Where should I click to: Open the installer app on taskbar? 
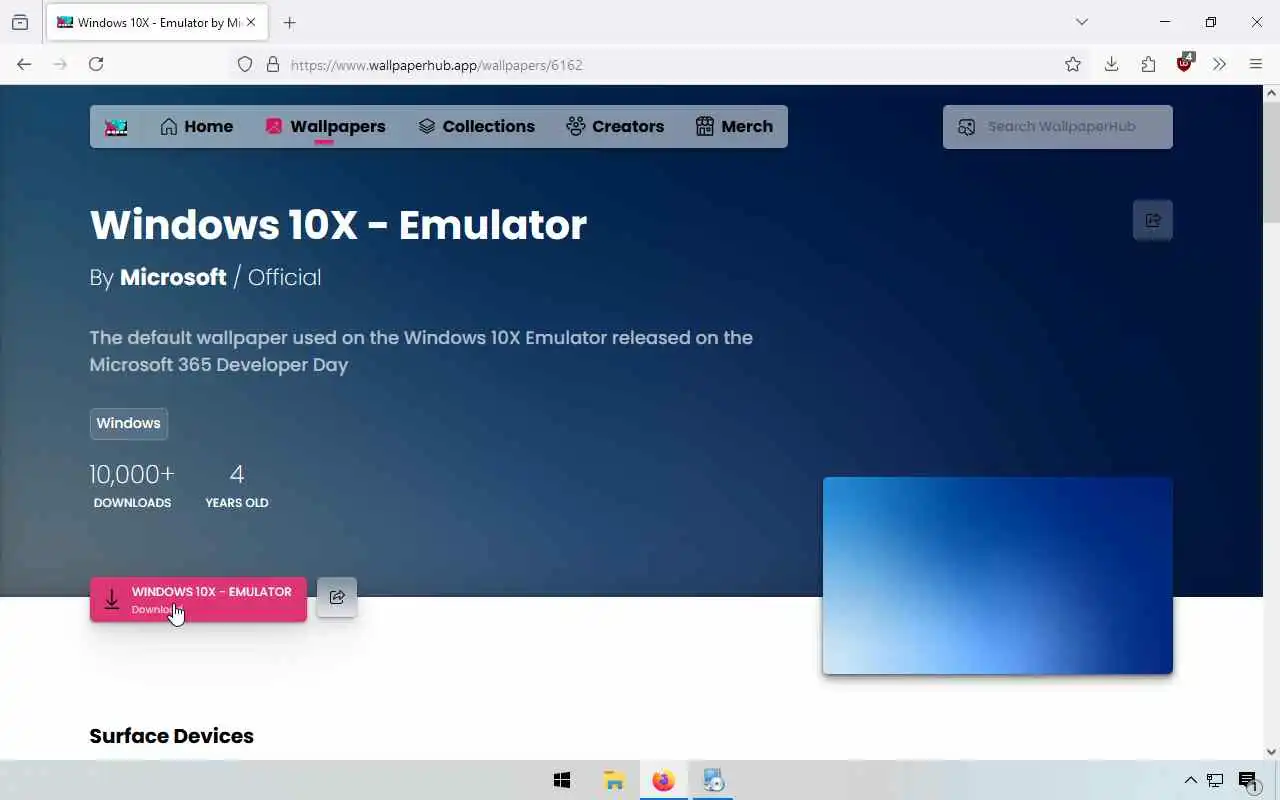coord(713,780)
